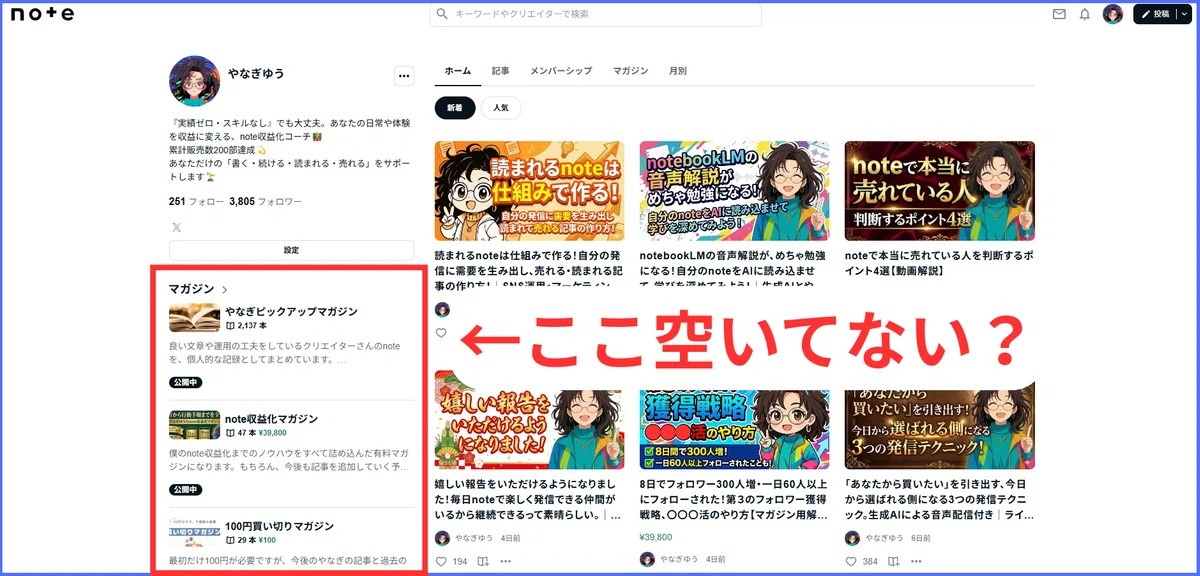Open the notebookLMの音声解説 thumbnail
This screenshot has width=1200, height=576.
tap(735, 191)
